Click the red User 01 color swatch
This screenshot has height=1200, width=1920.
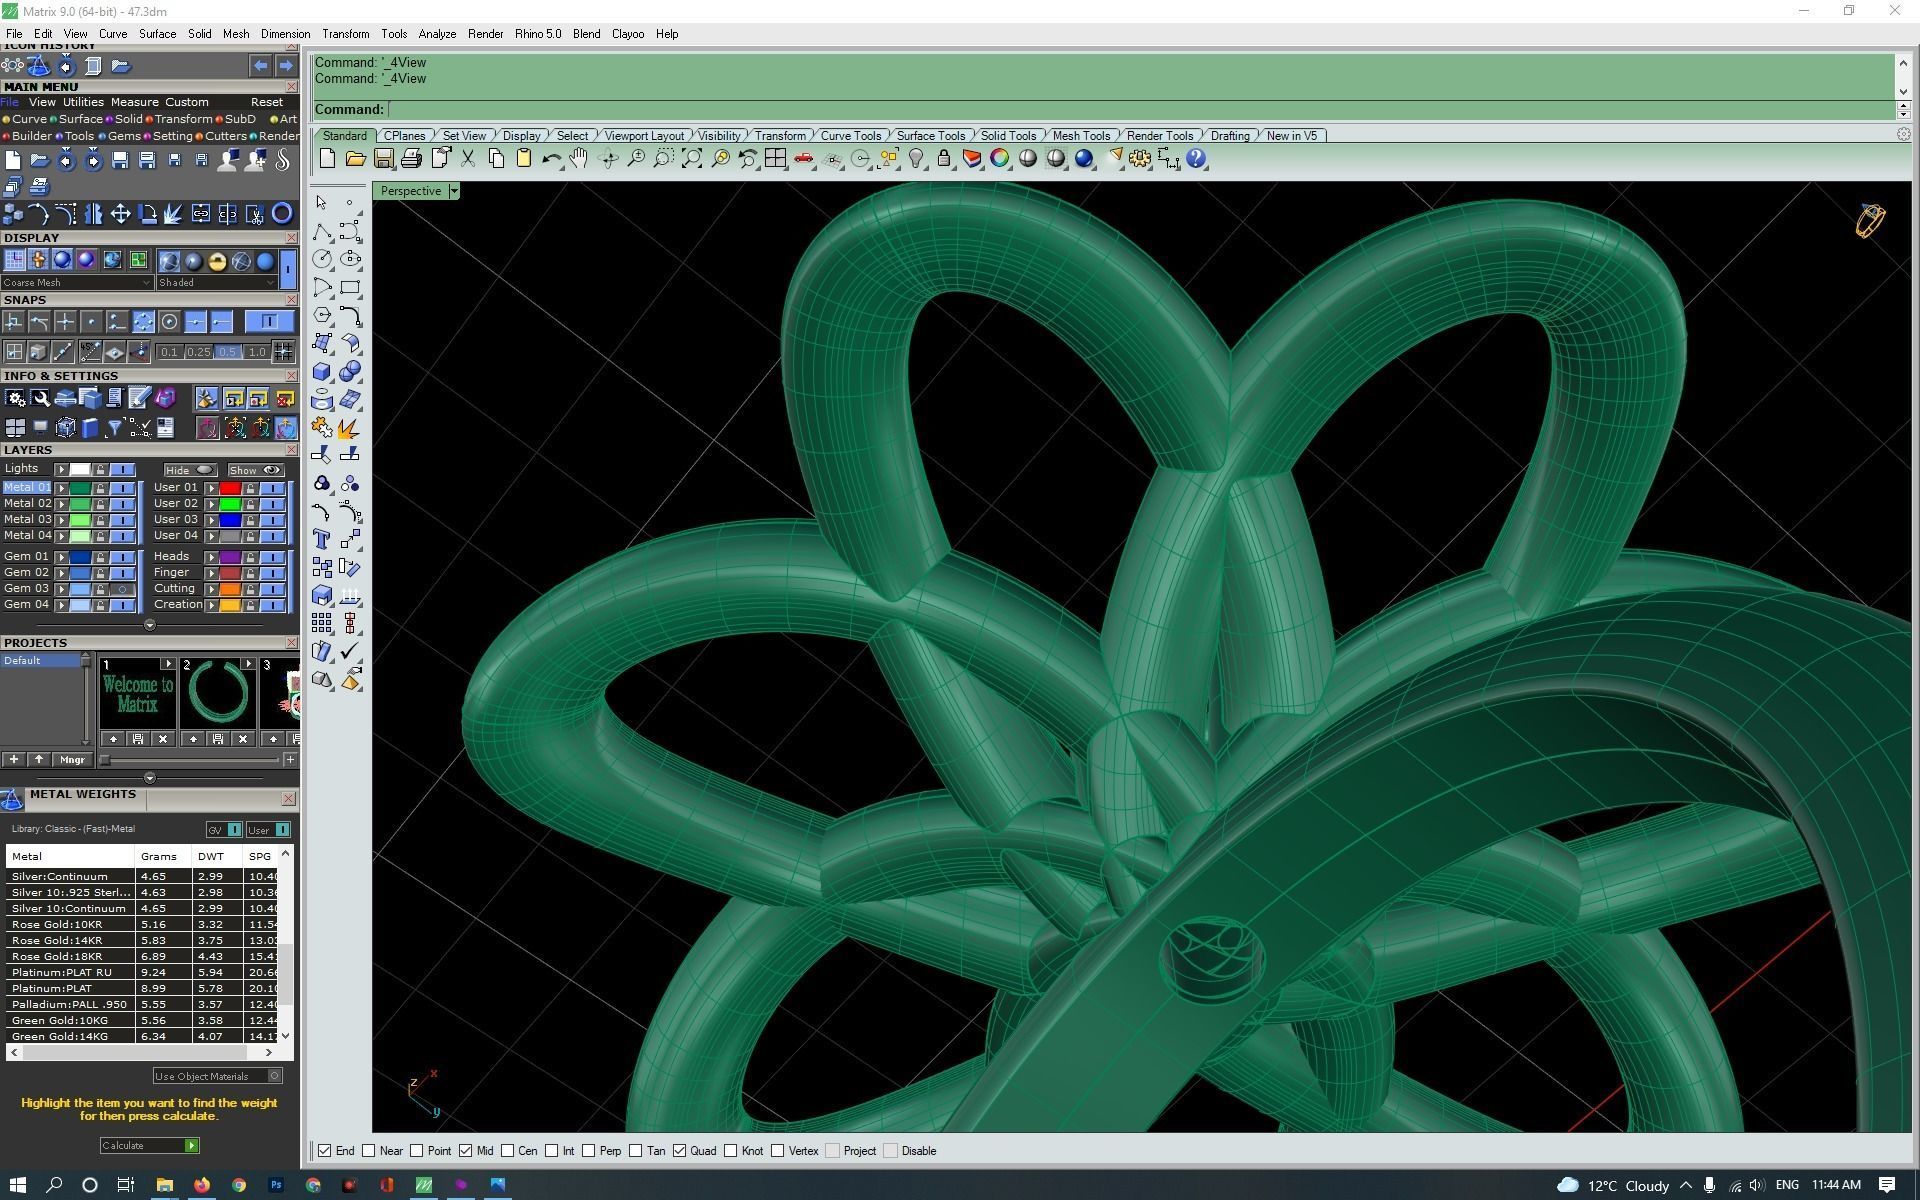230,488
